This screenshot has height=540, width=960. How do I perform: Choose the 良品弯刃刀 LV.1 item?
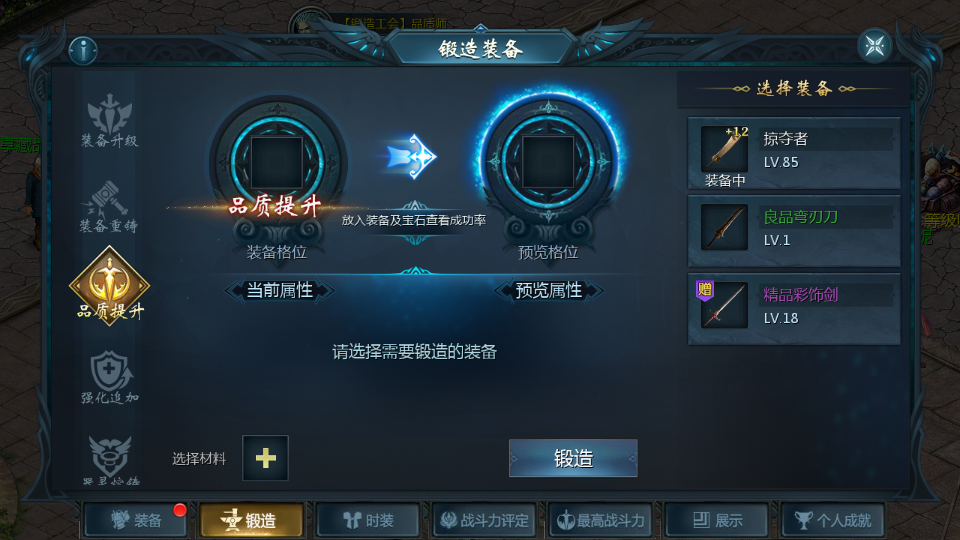(x=794, y=231)
